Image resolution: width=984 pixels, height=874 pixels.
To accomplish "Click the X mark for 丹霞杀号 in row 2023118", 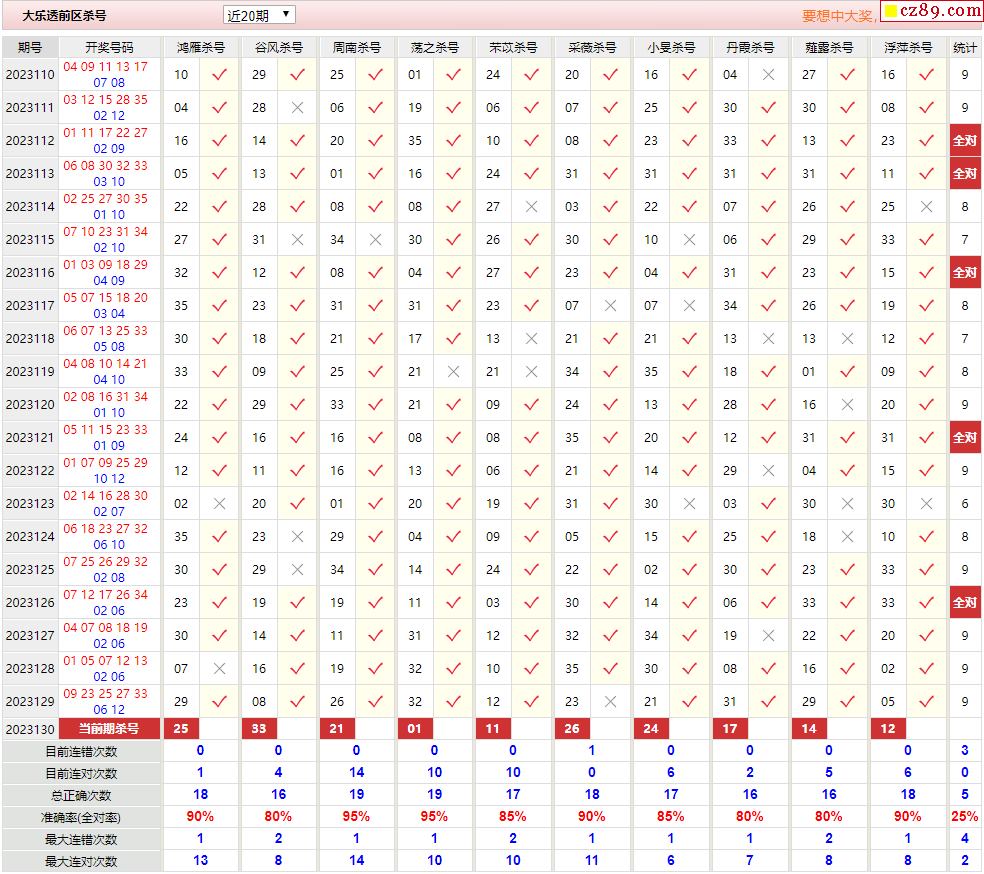I will click(x=768, y=339).
